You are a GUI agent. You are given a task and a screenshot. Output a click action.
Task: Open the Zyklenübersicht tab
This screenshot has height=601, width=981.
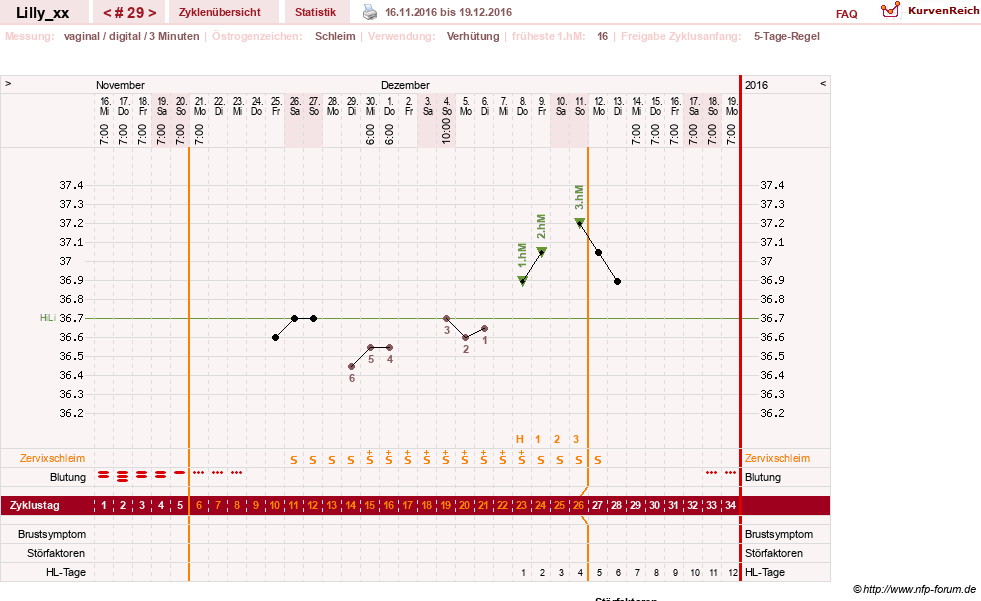[x=220, y=12]
